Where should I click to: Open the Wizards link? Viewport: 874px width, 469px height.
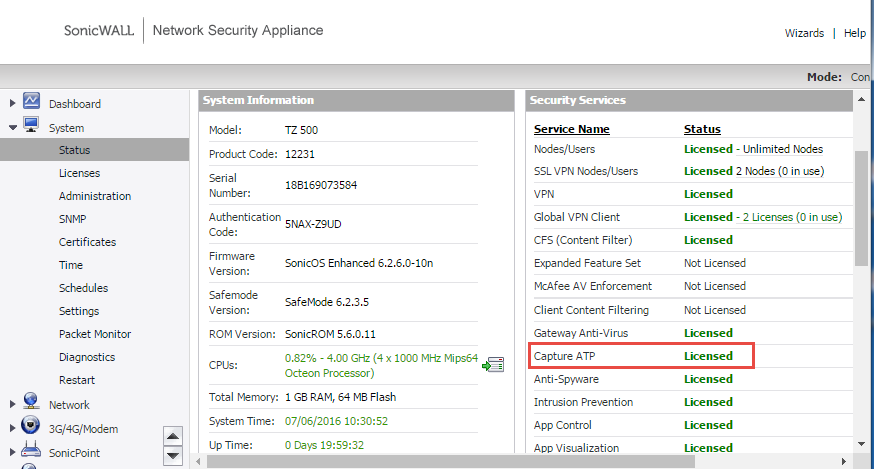point(804,33)
